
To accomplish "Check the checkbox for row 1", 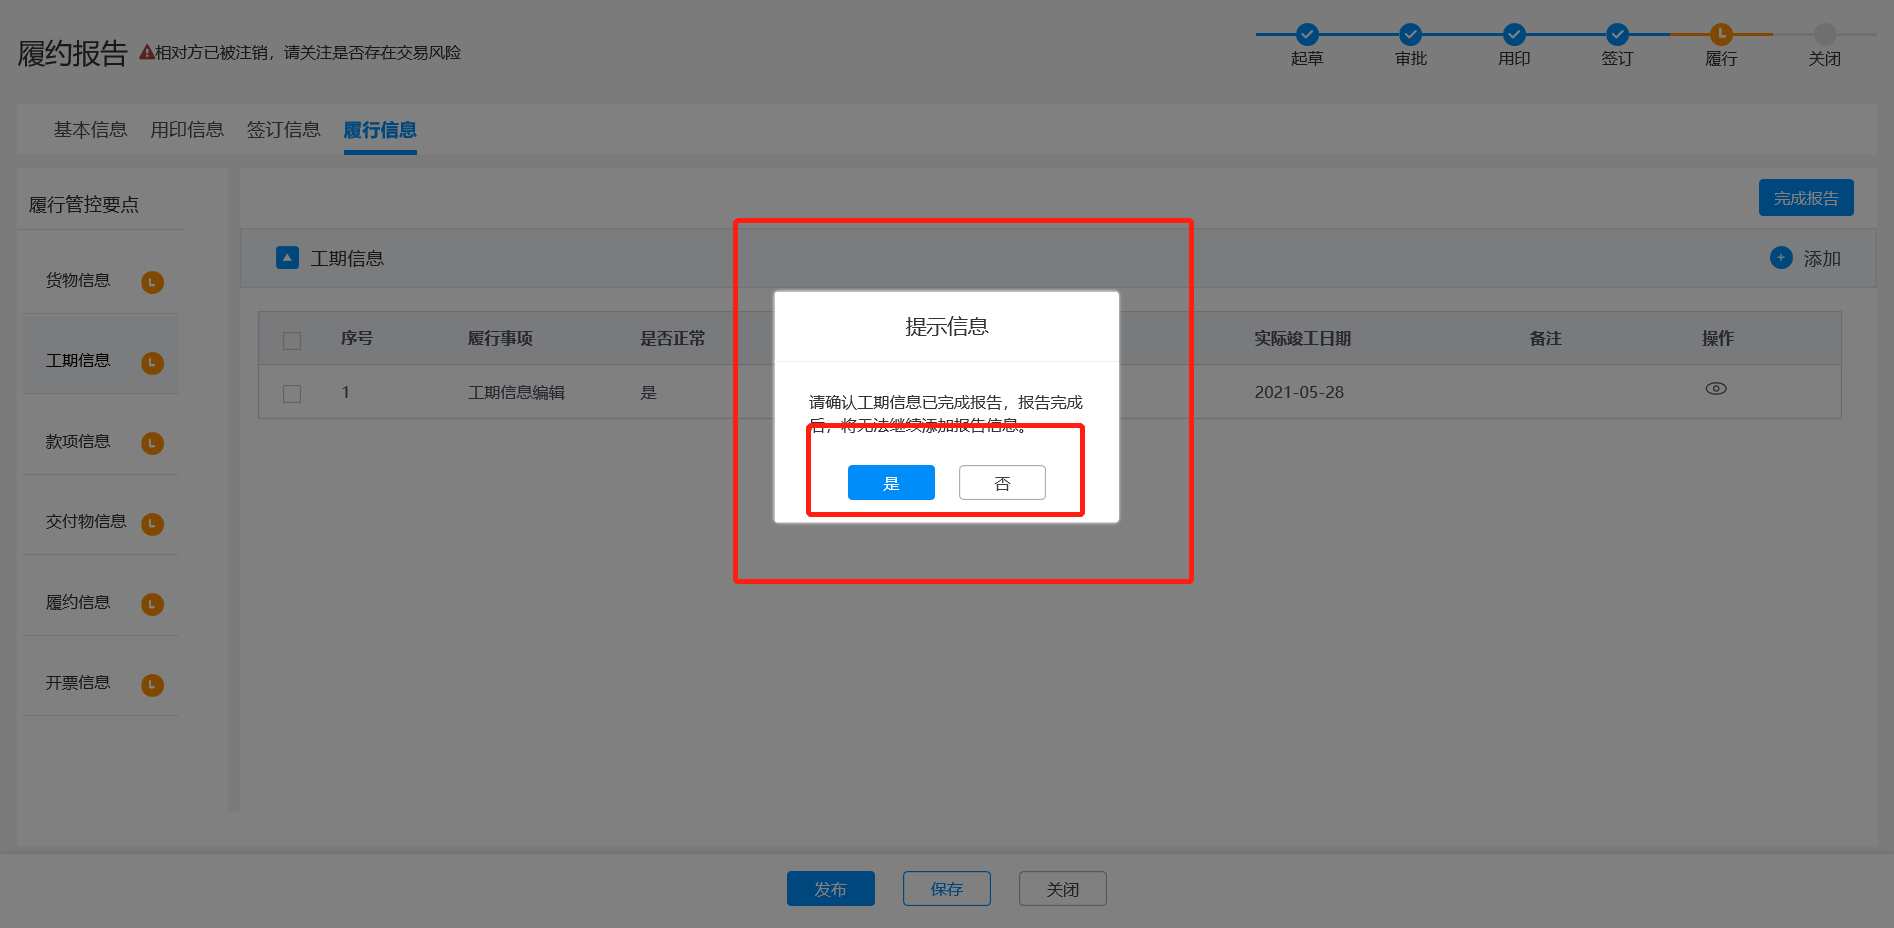I will [292, 394].
